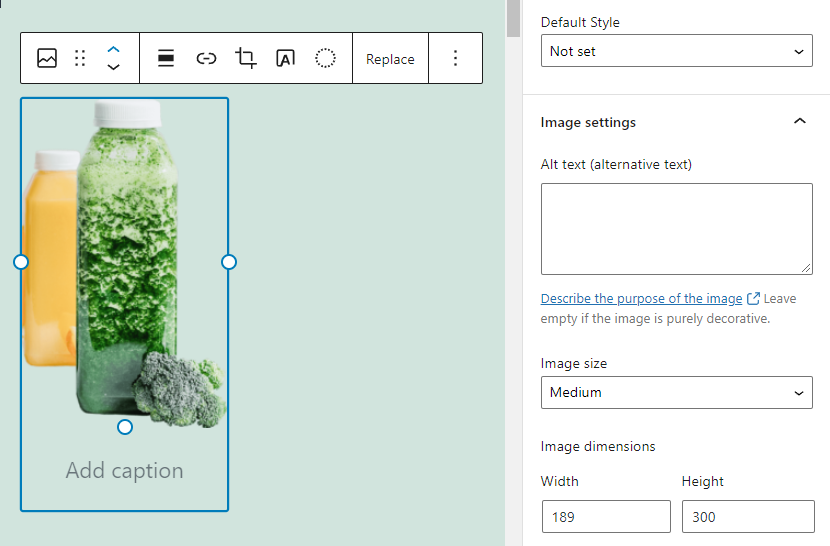Open the align options icon

pos(166,58)
